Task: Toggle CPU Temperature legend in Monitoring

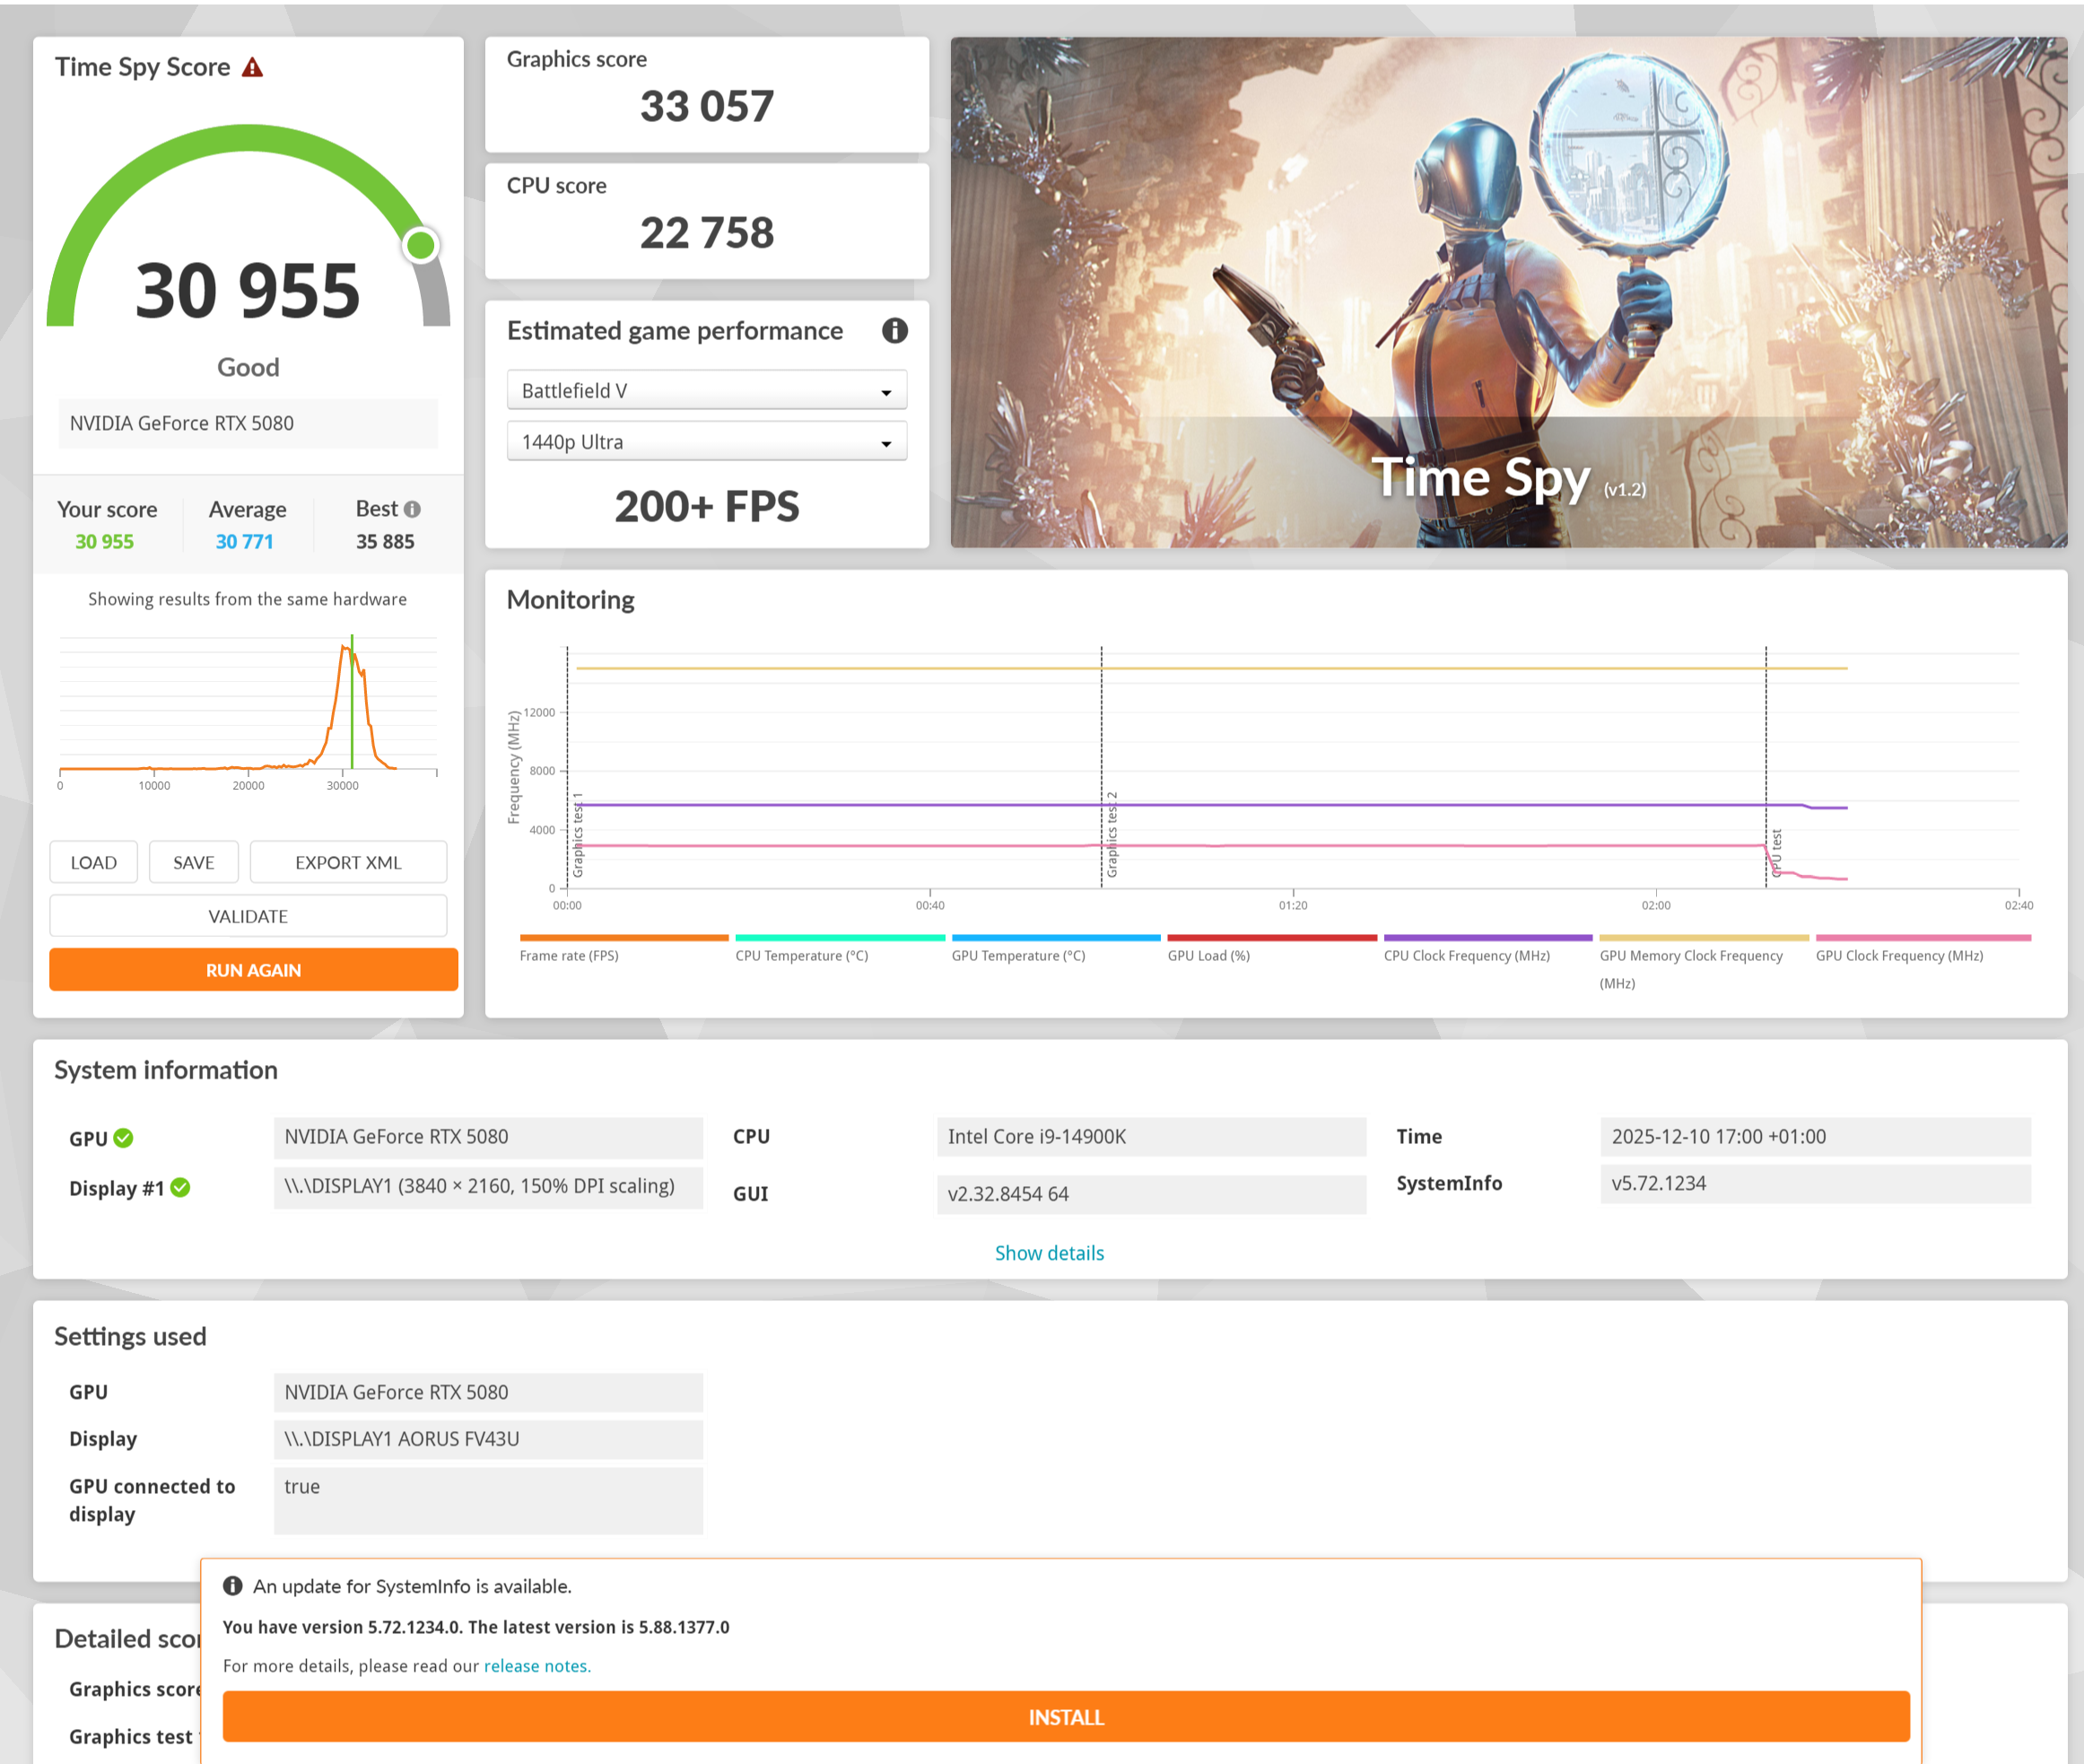Action: point(801,955)
